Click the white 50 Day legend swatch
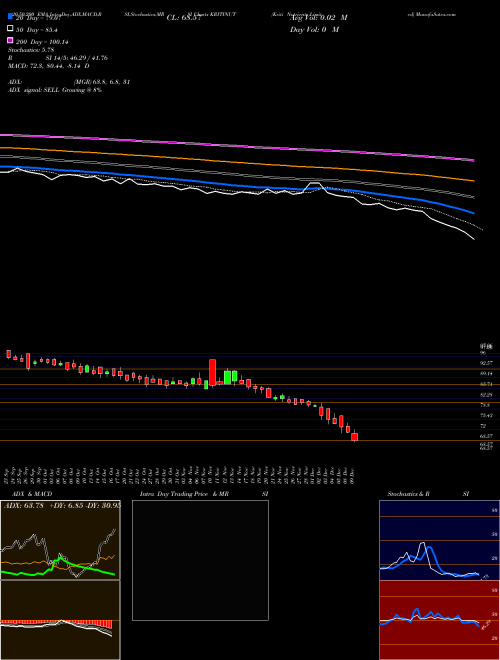 [x=10, y=29]
